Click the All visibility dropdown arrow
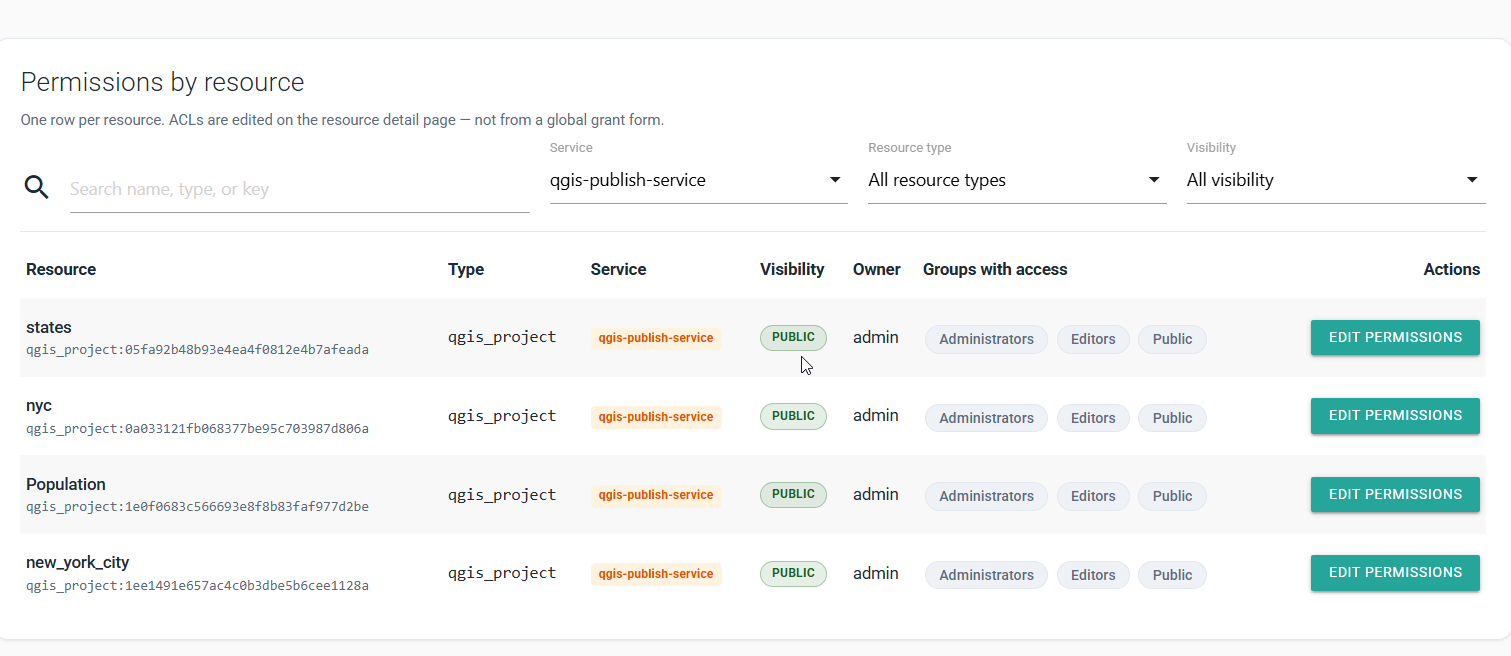This screenshot has width=1511, height=656. point(1472,180)
